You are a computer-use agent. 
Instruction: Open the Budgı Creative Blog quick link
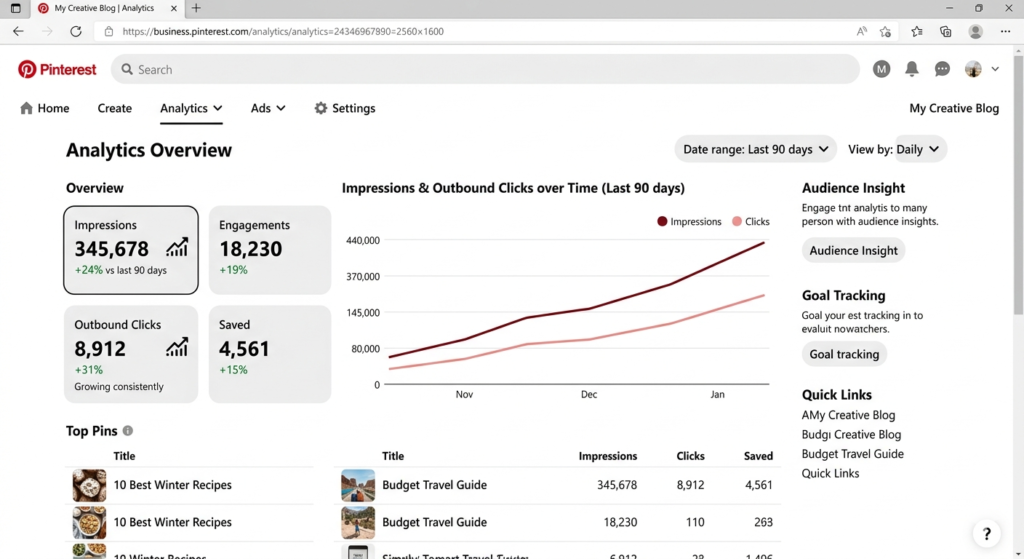tap(851, 435)
